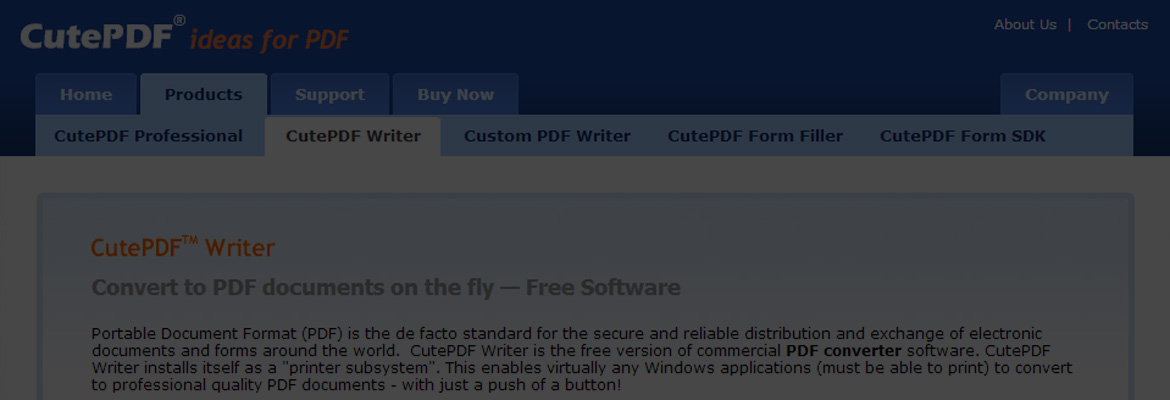Open the Contacts link
Viewport: 1170px width, 400px height.
[x=1117, y=25]
